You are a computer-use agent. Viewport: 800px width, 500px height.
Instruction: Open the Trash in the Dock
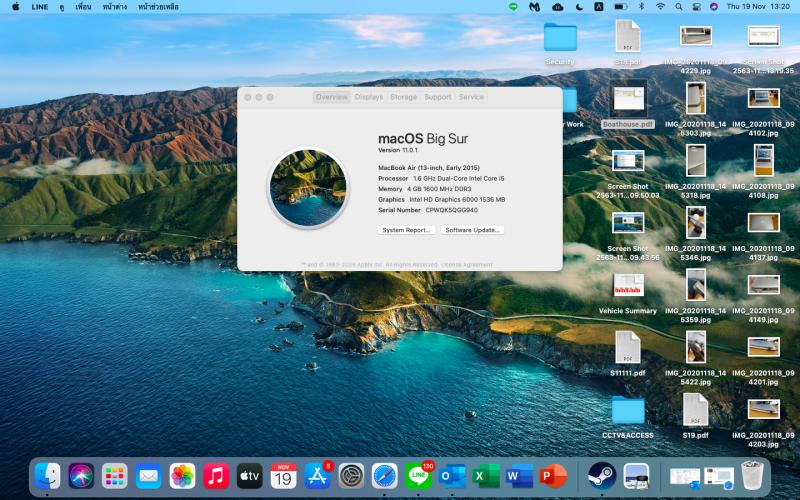[752, 476]
